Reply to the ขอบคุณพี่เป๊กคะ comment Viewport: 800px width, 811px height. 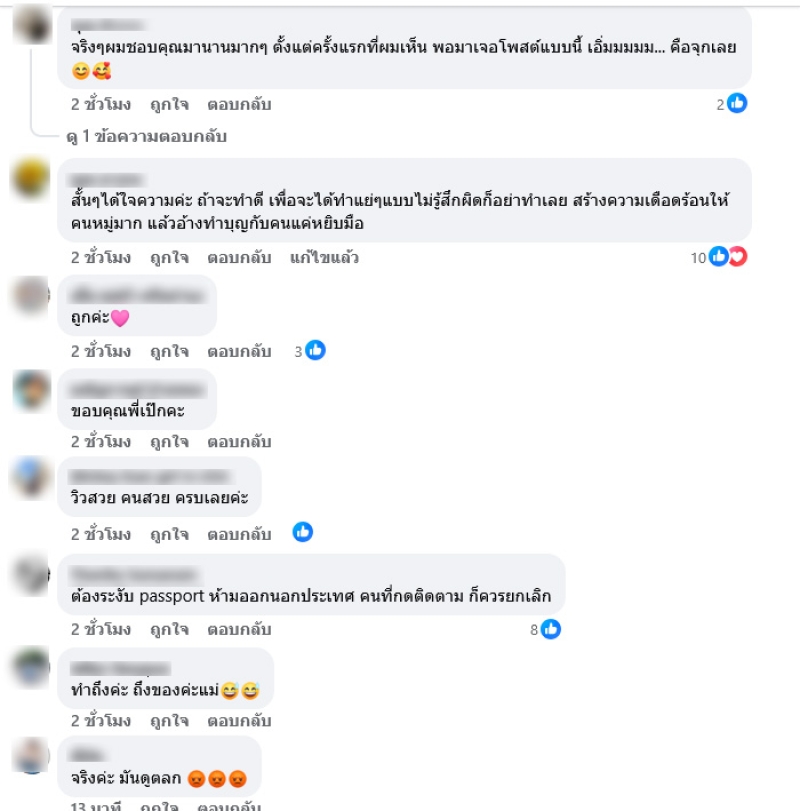pos(239,442)
